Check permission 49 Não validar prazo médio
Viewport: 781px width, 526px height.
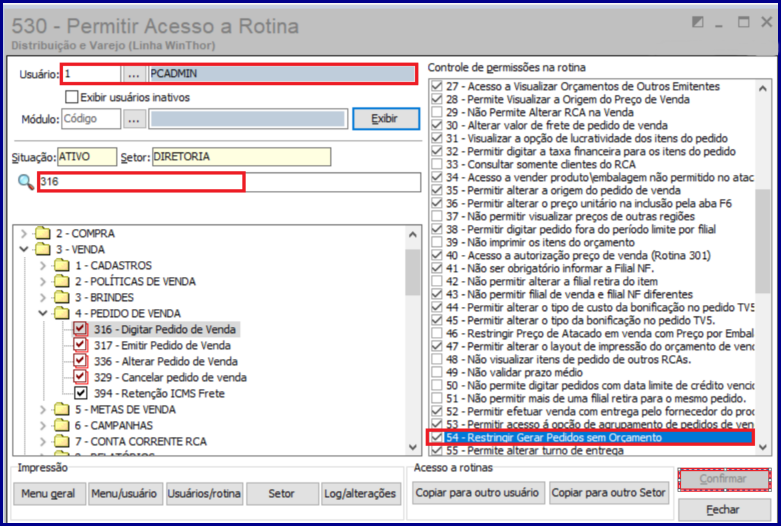pos(437,372)
